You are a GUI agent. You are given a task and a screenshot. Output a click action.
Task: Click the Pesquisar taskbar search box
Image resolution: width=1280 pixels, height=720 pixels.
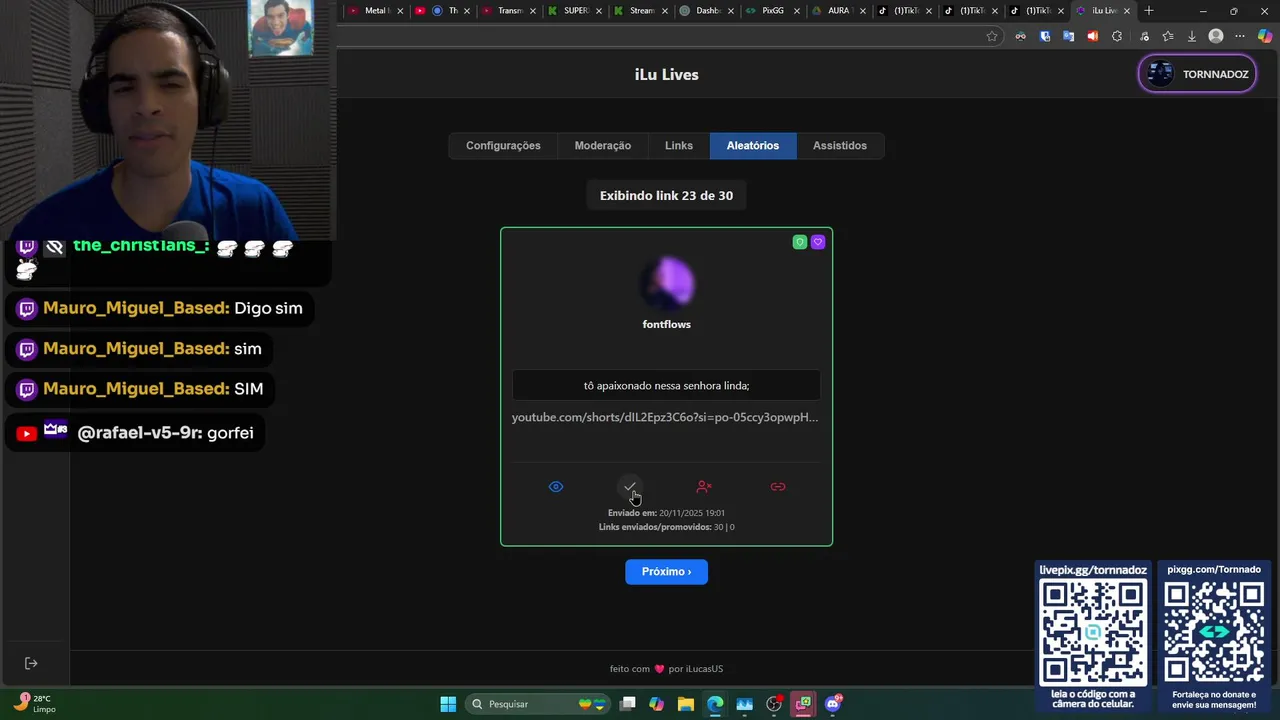[540, 704]
